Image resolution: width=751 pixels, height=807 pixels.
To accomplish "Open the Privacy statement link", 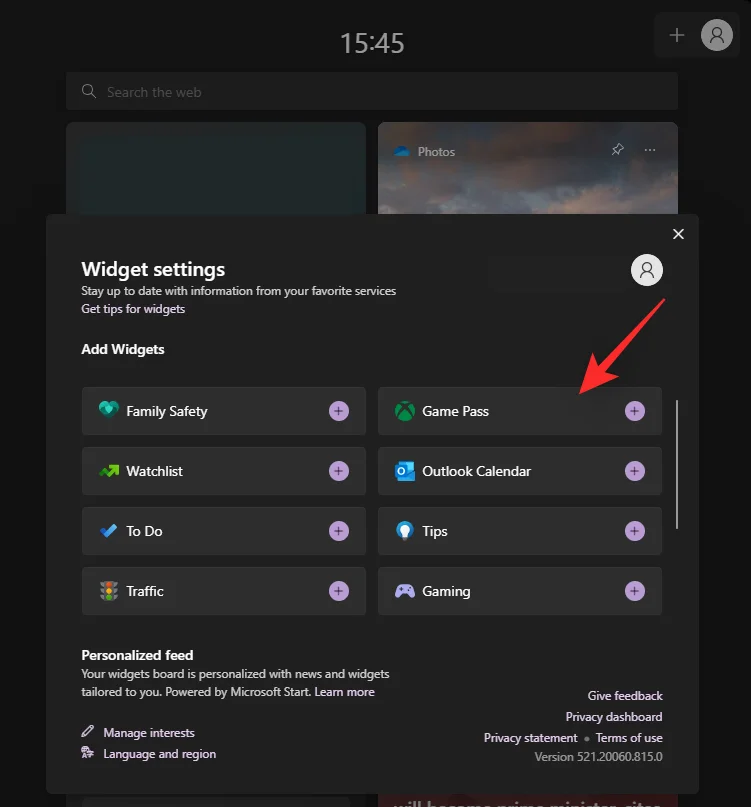I will click(531, 738).
